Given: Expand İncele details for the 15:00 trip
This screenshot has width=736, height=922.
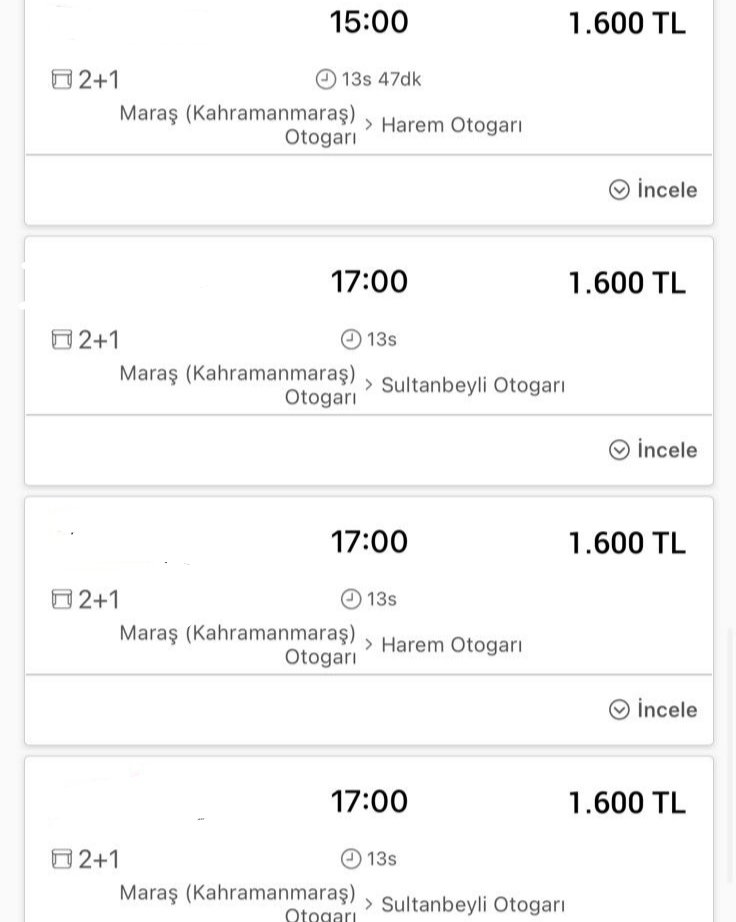Looking at the screenshot, I should [653, 190].
